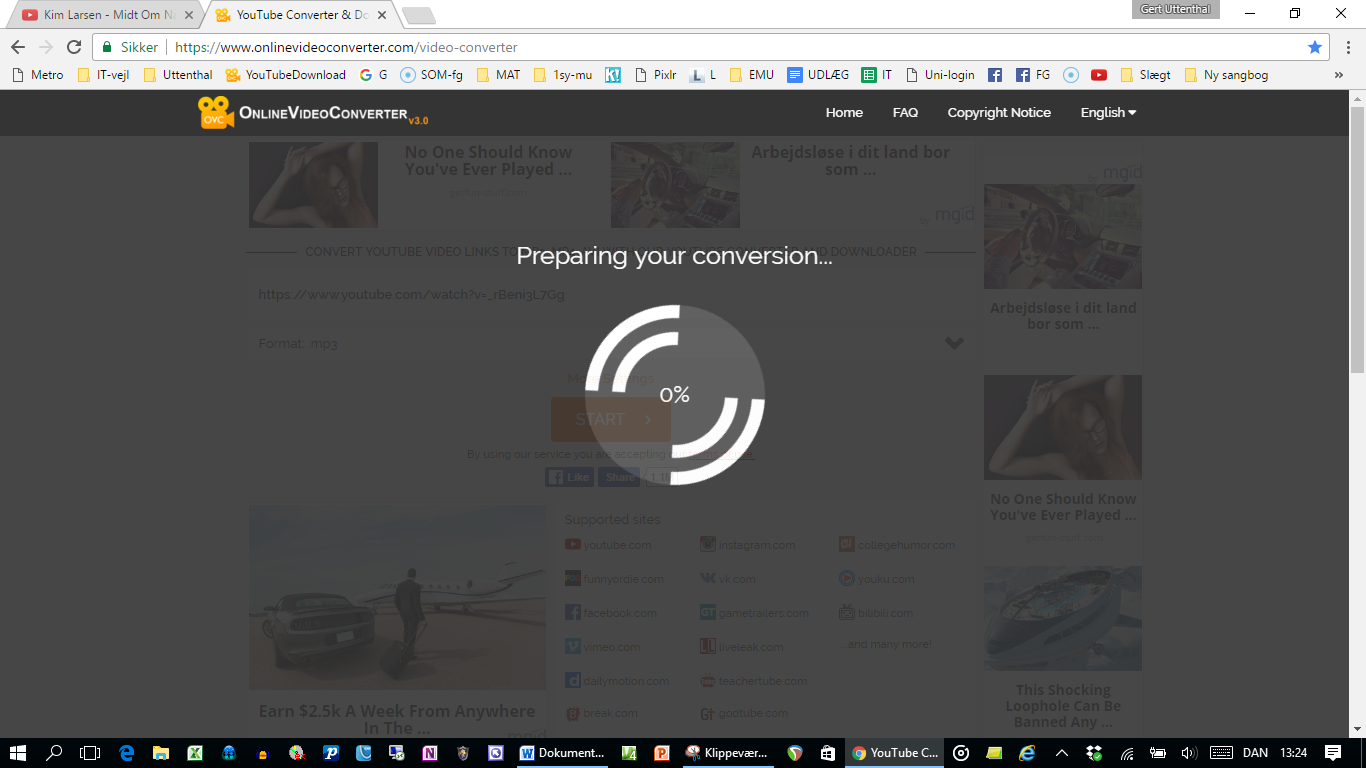Open the green IT sheets bookmark
This screenshot has height=768, width=1366.
pos(877,75)
